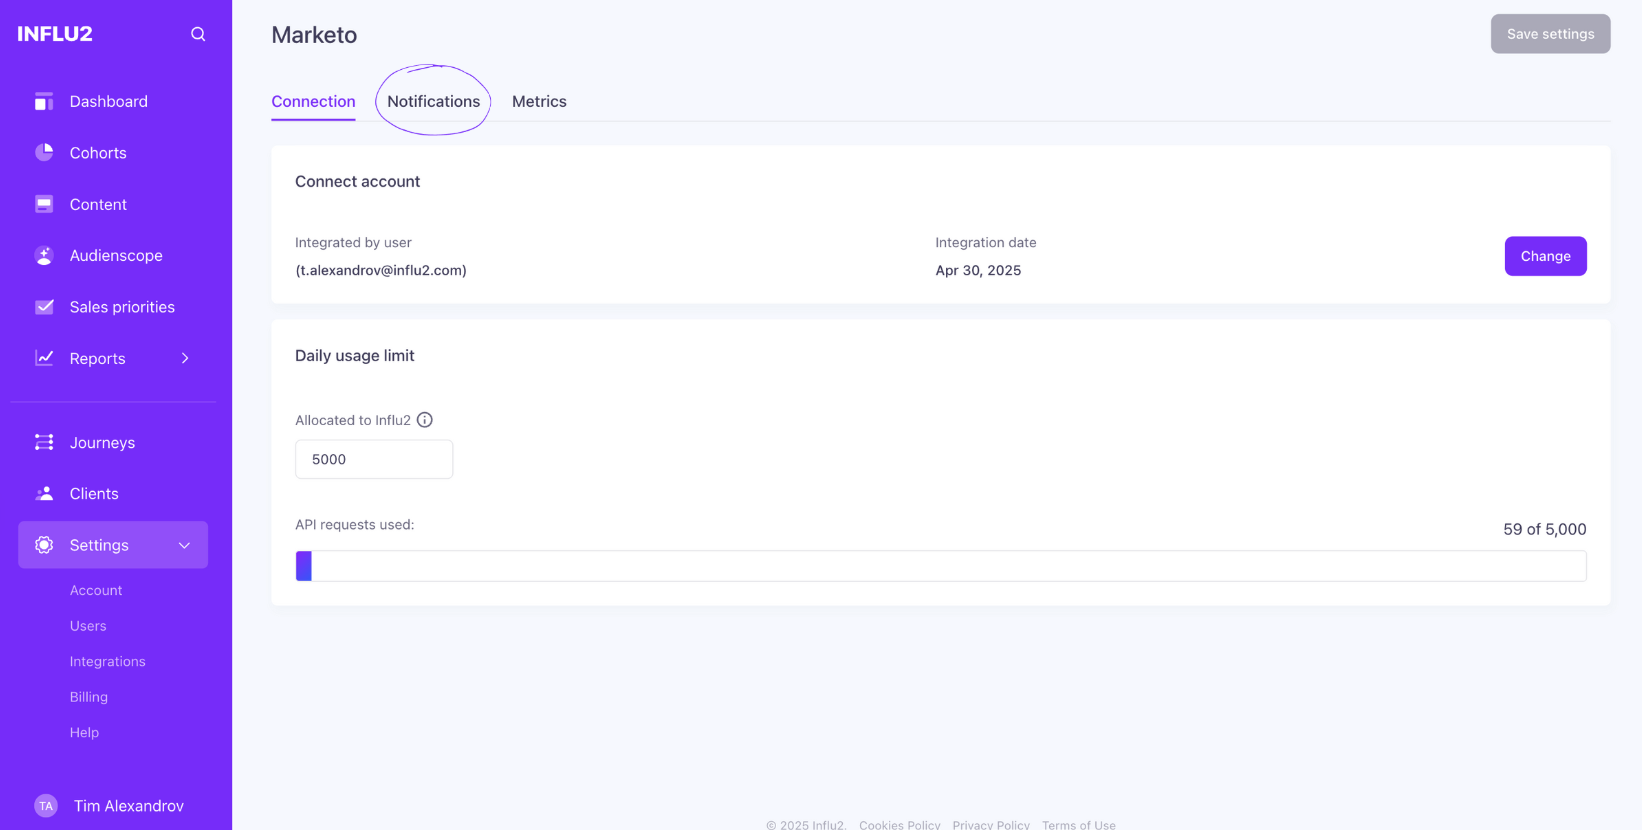
Task: Click the Audienscope icon
Action: pos(44,255)
